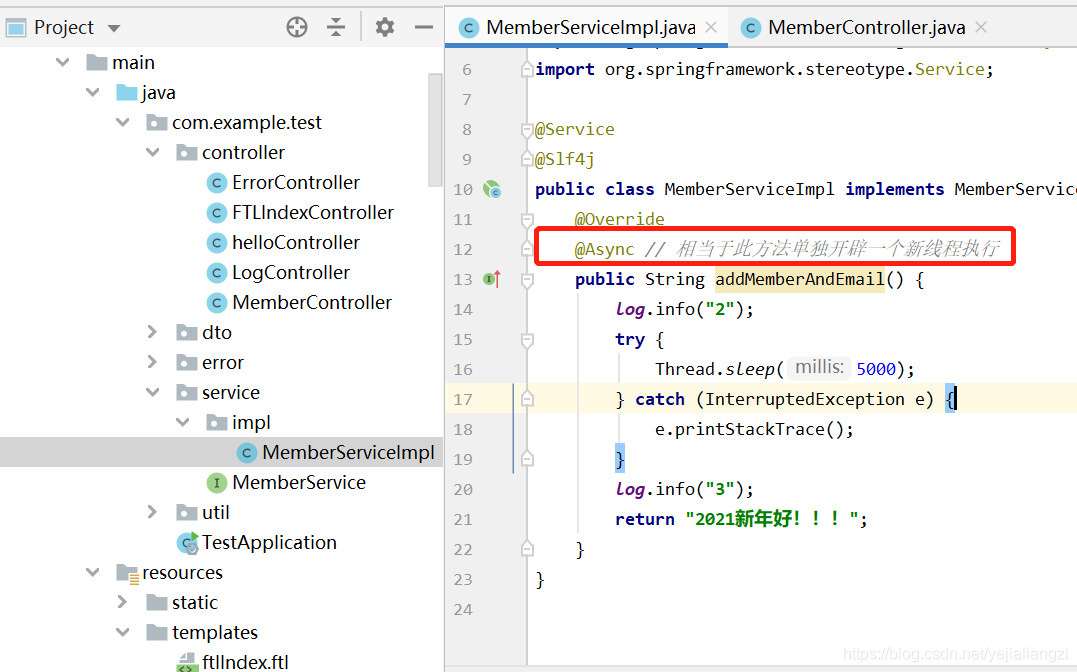Click the millis: parameter hint

point(819,368)
